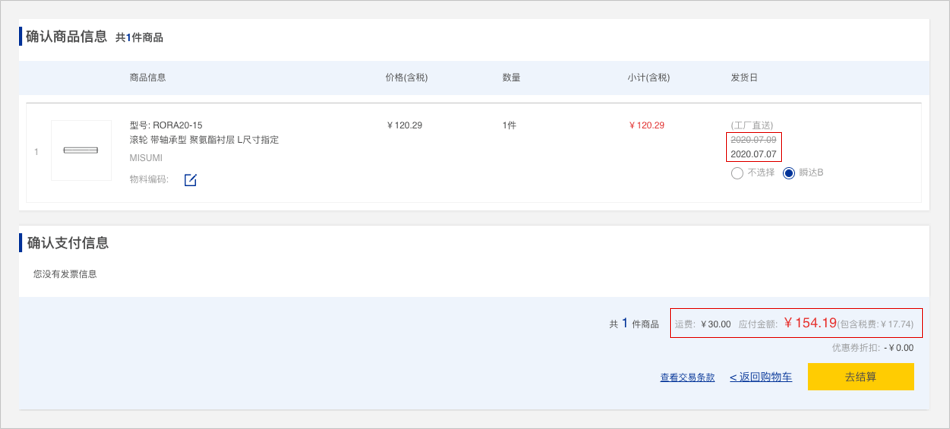Click the 商品信息 column header
Screen dimensions: 950x429
[x=148, y=78]
